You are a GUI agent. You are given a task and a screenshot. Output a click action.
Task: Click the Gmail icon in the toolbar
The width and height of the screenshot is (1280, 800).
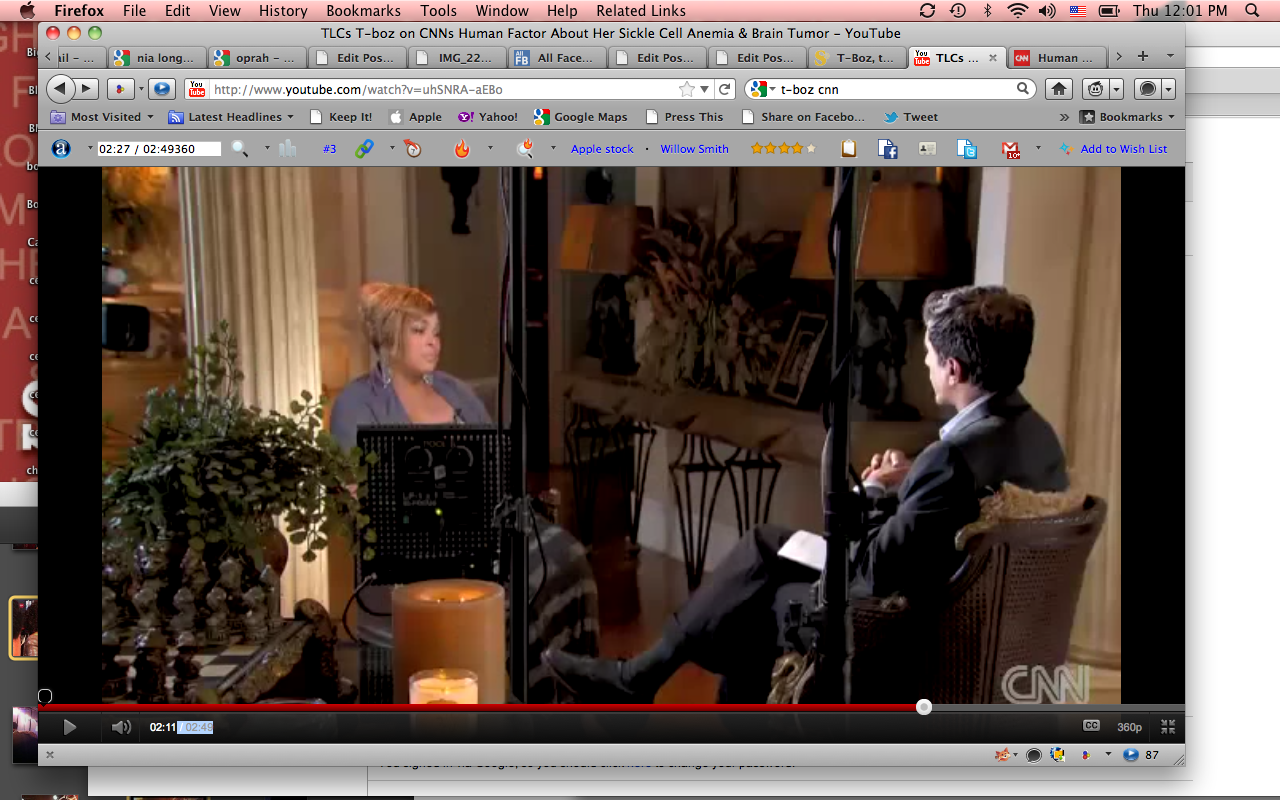click(1010, 149)
